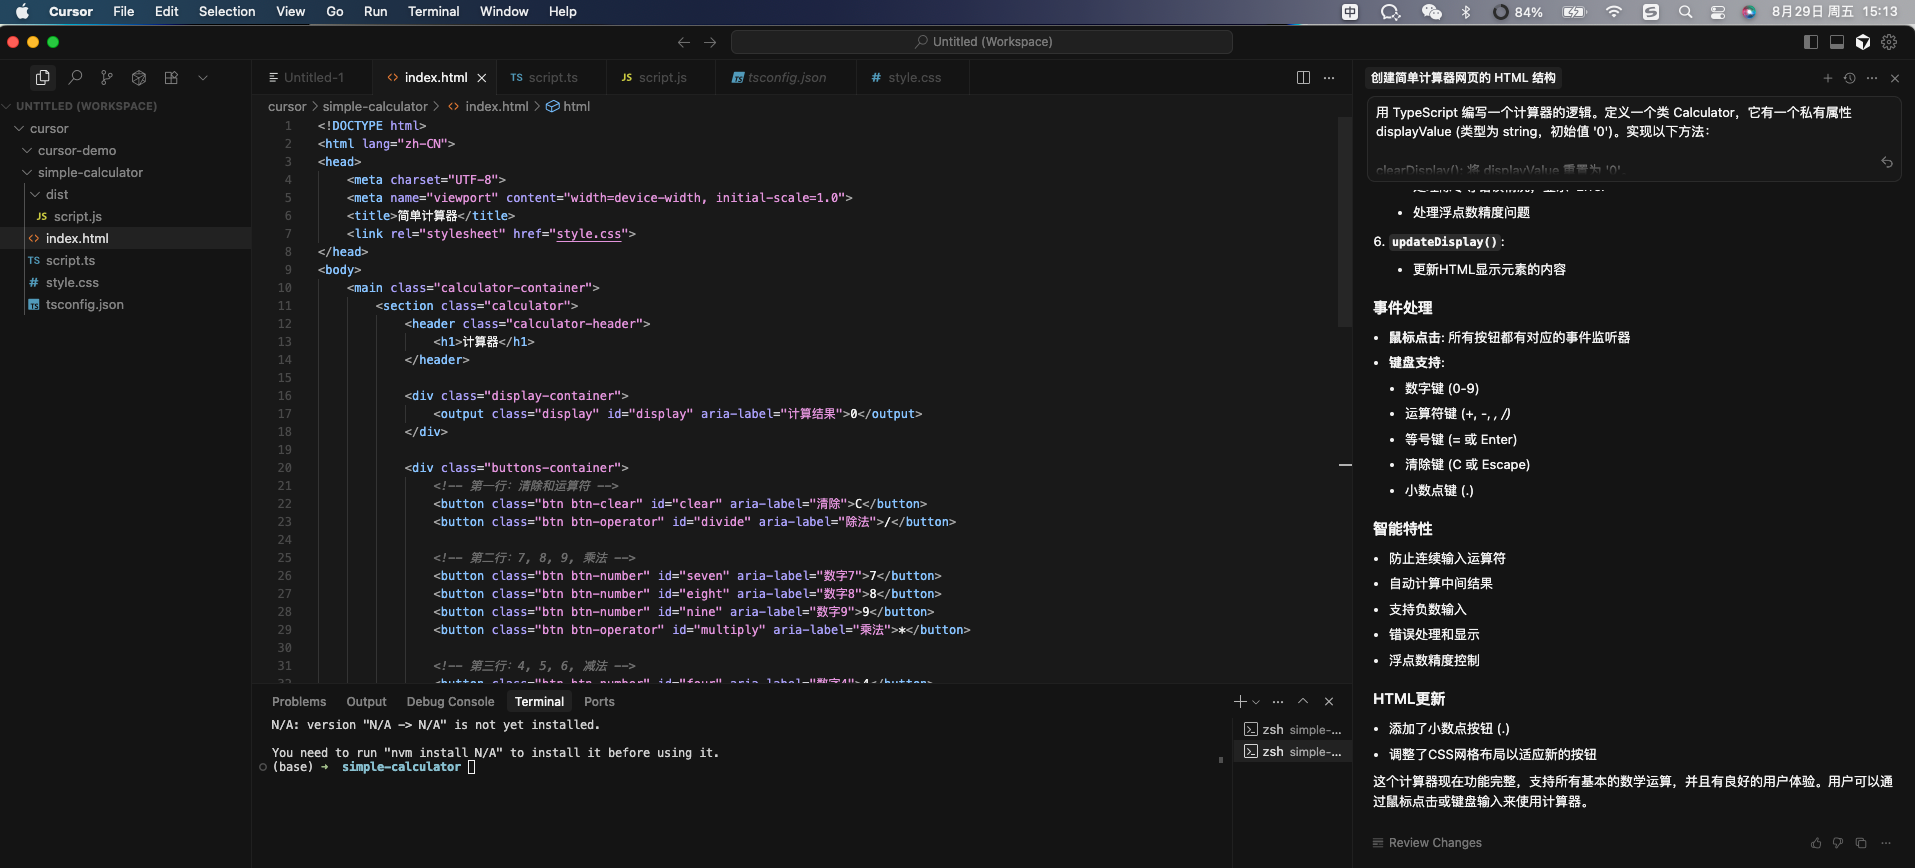Open macOS Control Center icon
Screen dimensions: 1915x868
pyautogui.click(x=1717, y=12)
